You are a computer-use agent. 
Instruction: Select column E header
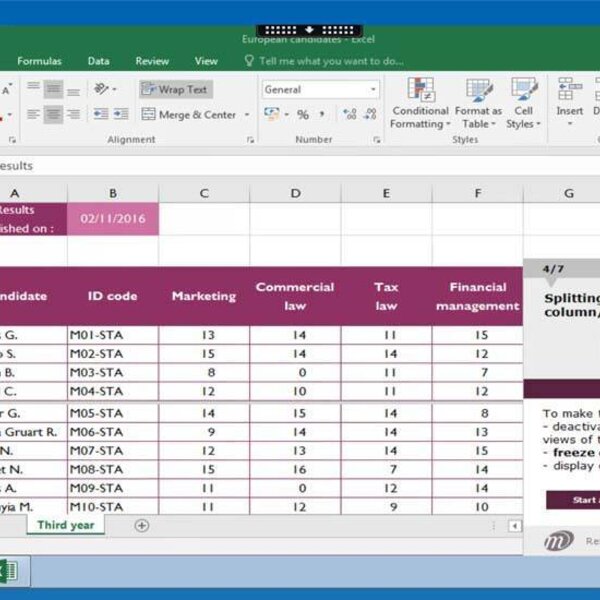[386, 193]
